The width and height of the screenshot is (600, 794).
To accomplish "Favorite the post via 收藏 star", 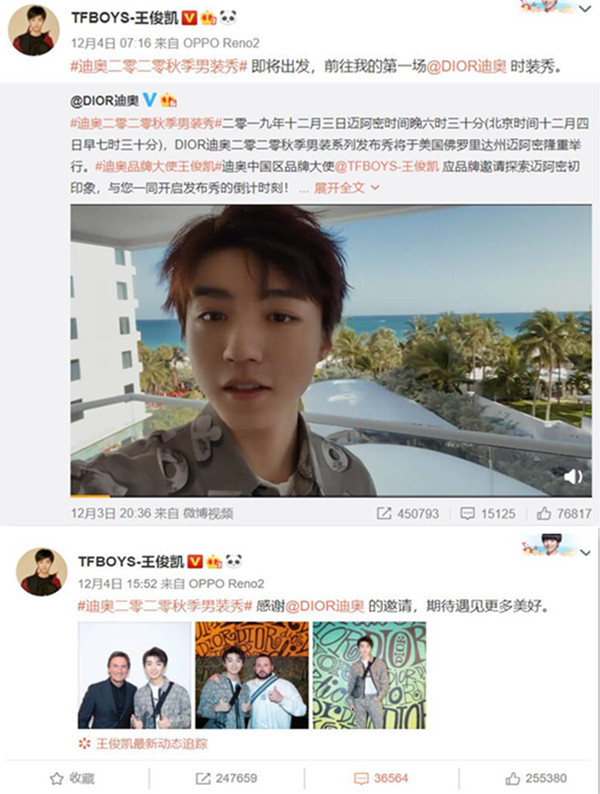I will tap(72, 778).
